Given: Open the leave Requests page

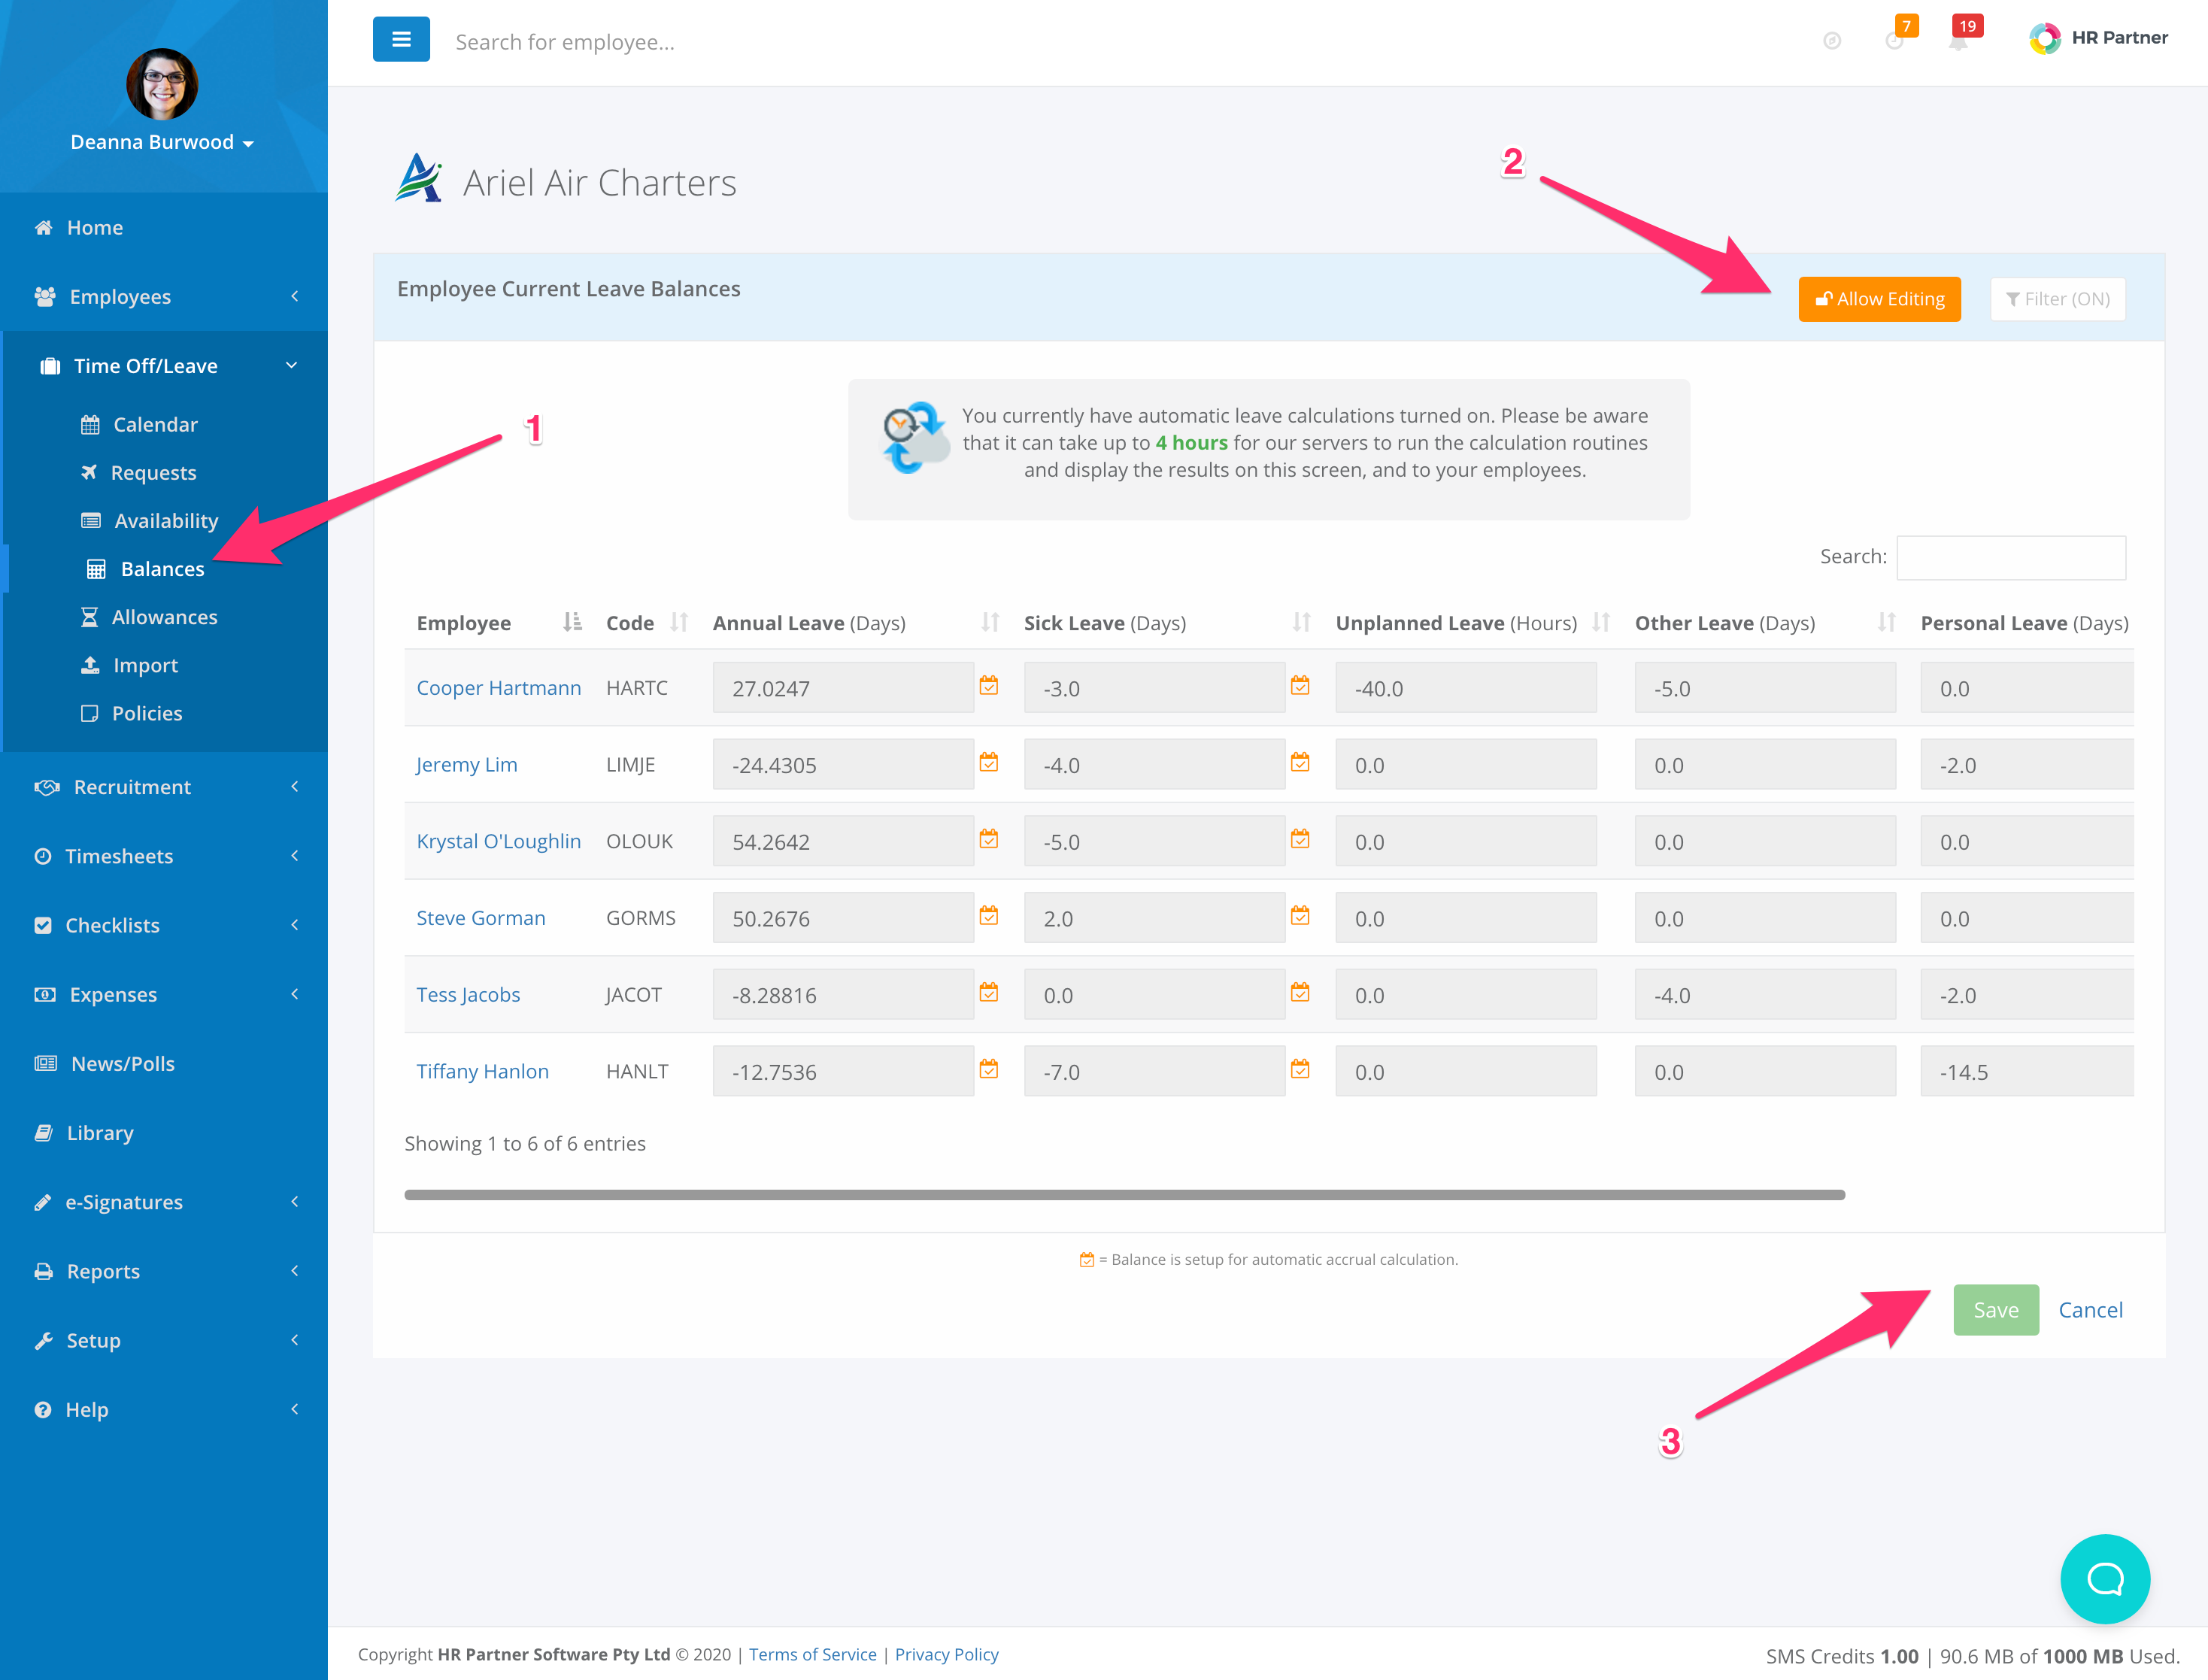Looking at the screenshot, I should (x=153, y=473).
